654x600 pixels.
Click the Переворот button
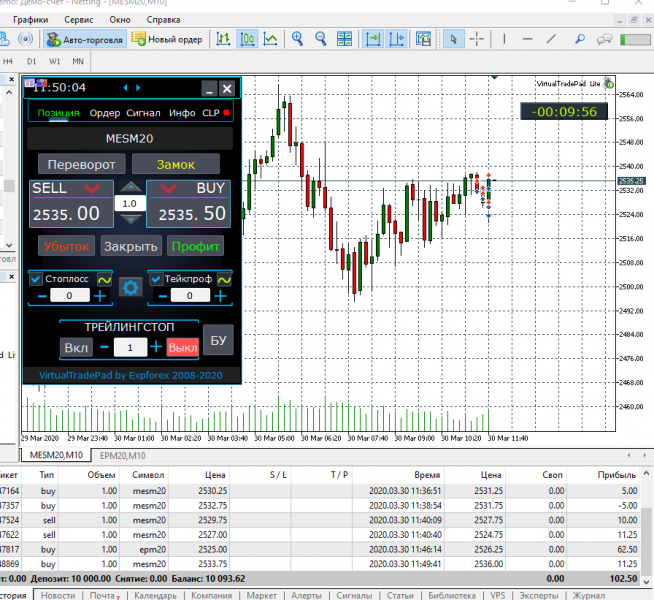(x=82, y=164)
